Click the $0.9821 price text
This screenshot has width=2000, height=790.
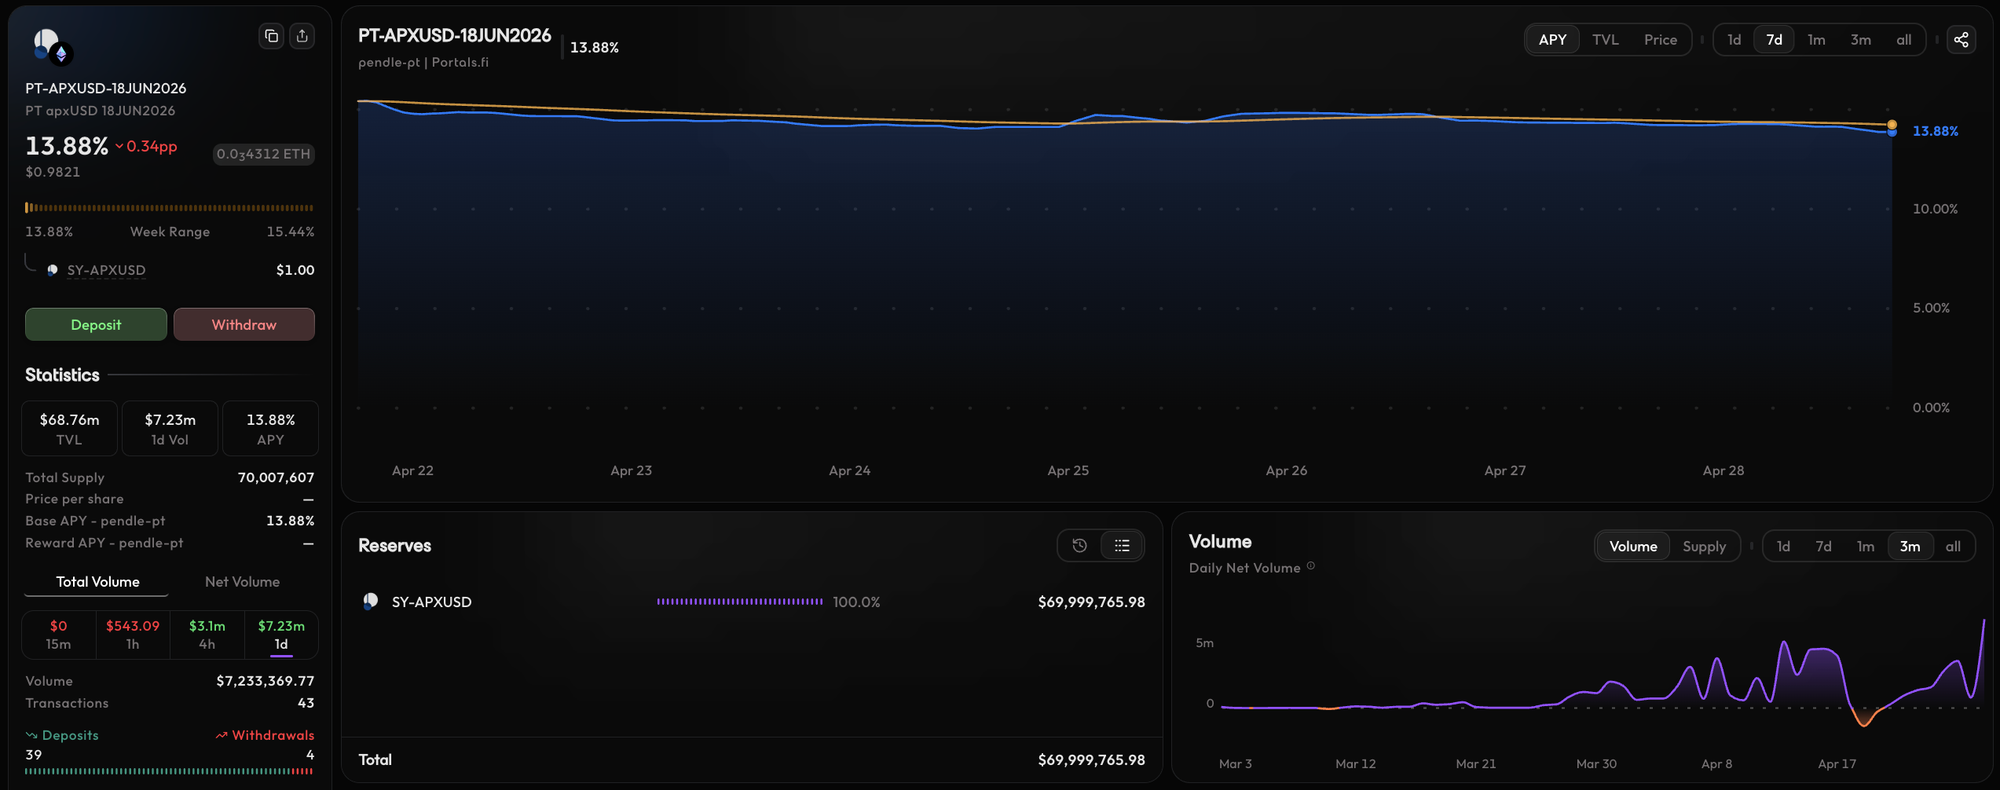(53, 172)
